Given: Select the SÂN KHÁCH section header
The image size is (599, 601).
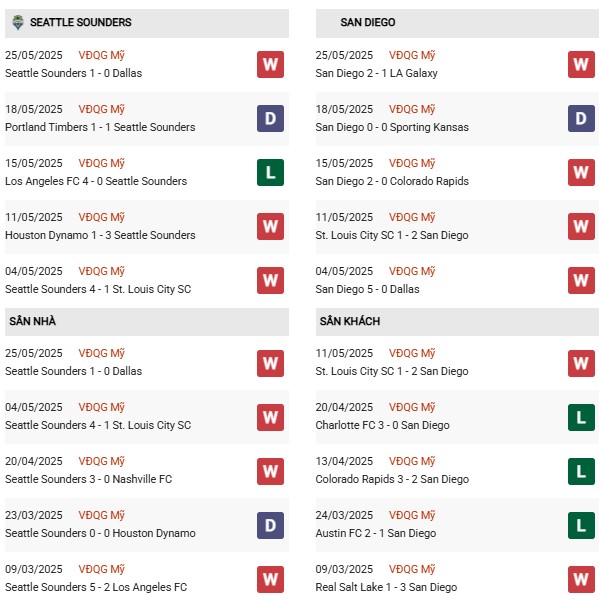Looking at the screenshot, I should (457, 322).
